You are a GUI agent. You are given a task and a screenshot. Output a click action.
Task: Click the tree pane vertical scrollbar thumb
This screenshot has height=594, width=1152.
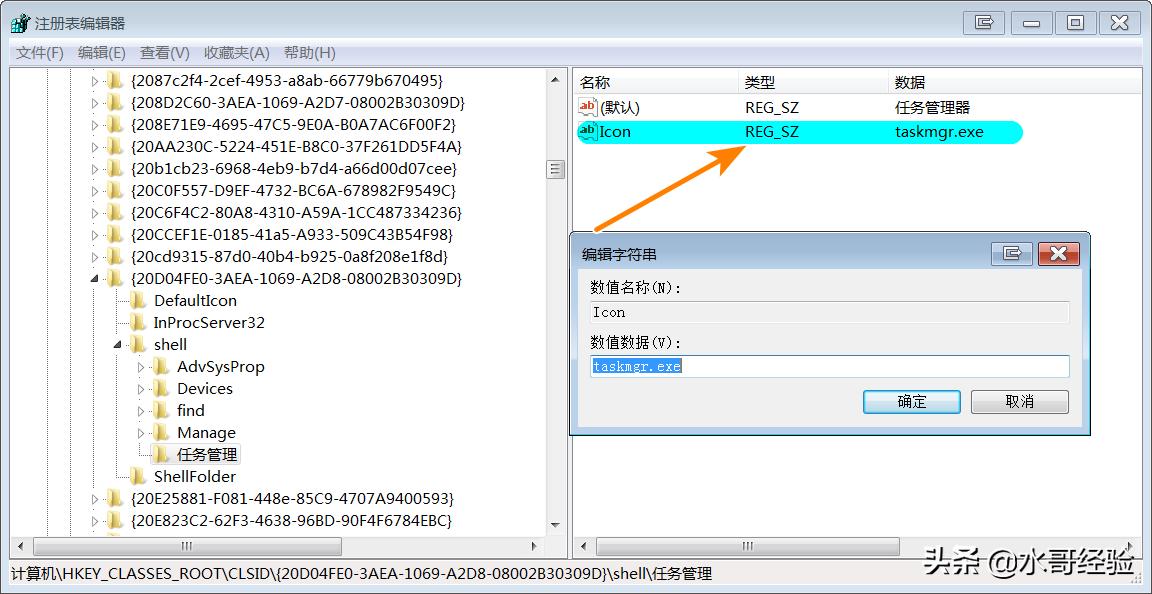click(x=556, y=170)
